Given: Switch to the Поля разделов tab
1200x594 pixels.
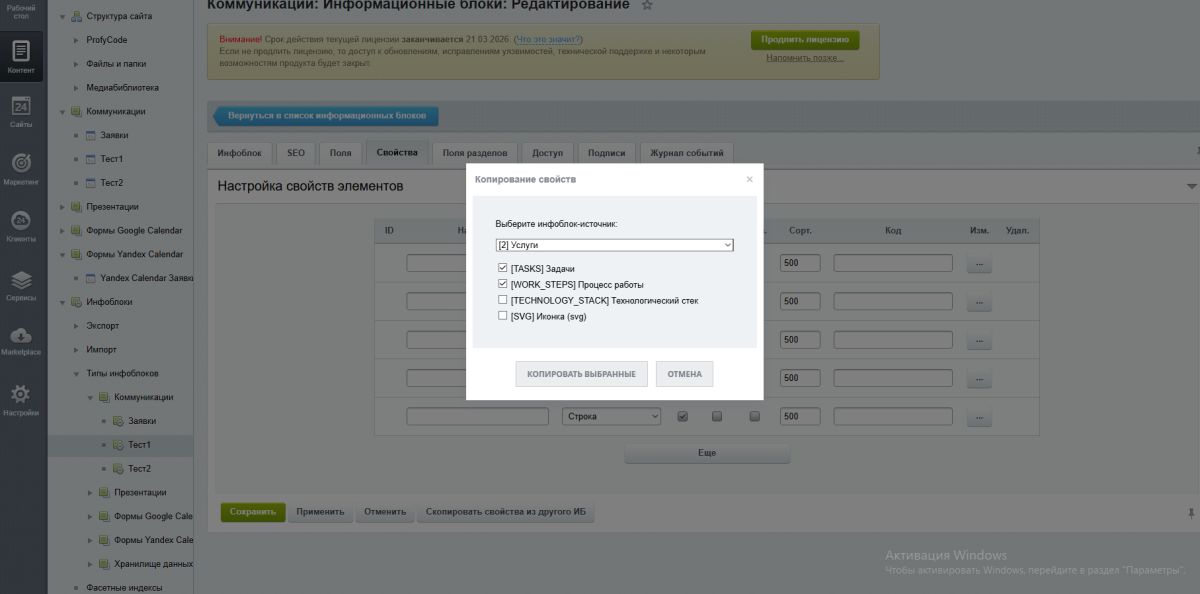Looking at the screenshot, I should pyautogui.click(x=474, y=152).
